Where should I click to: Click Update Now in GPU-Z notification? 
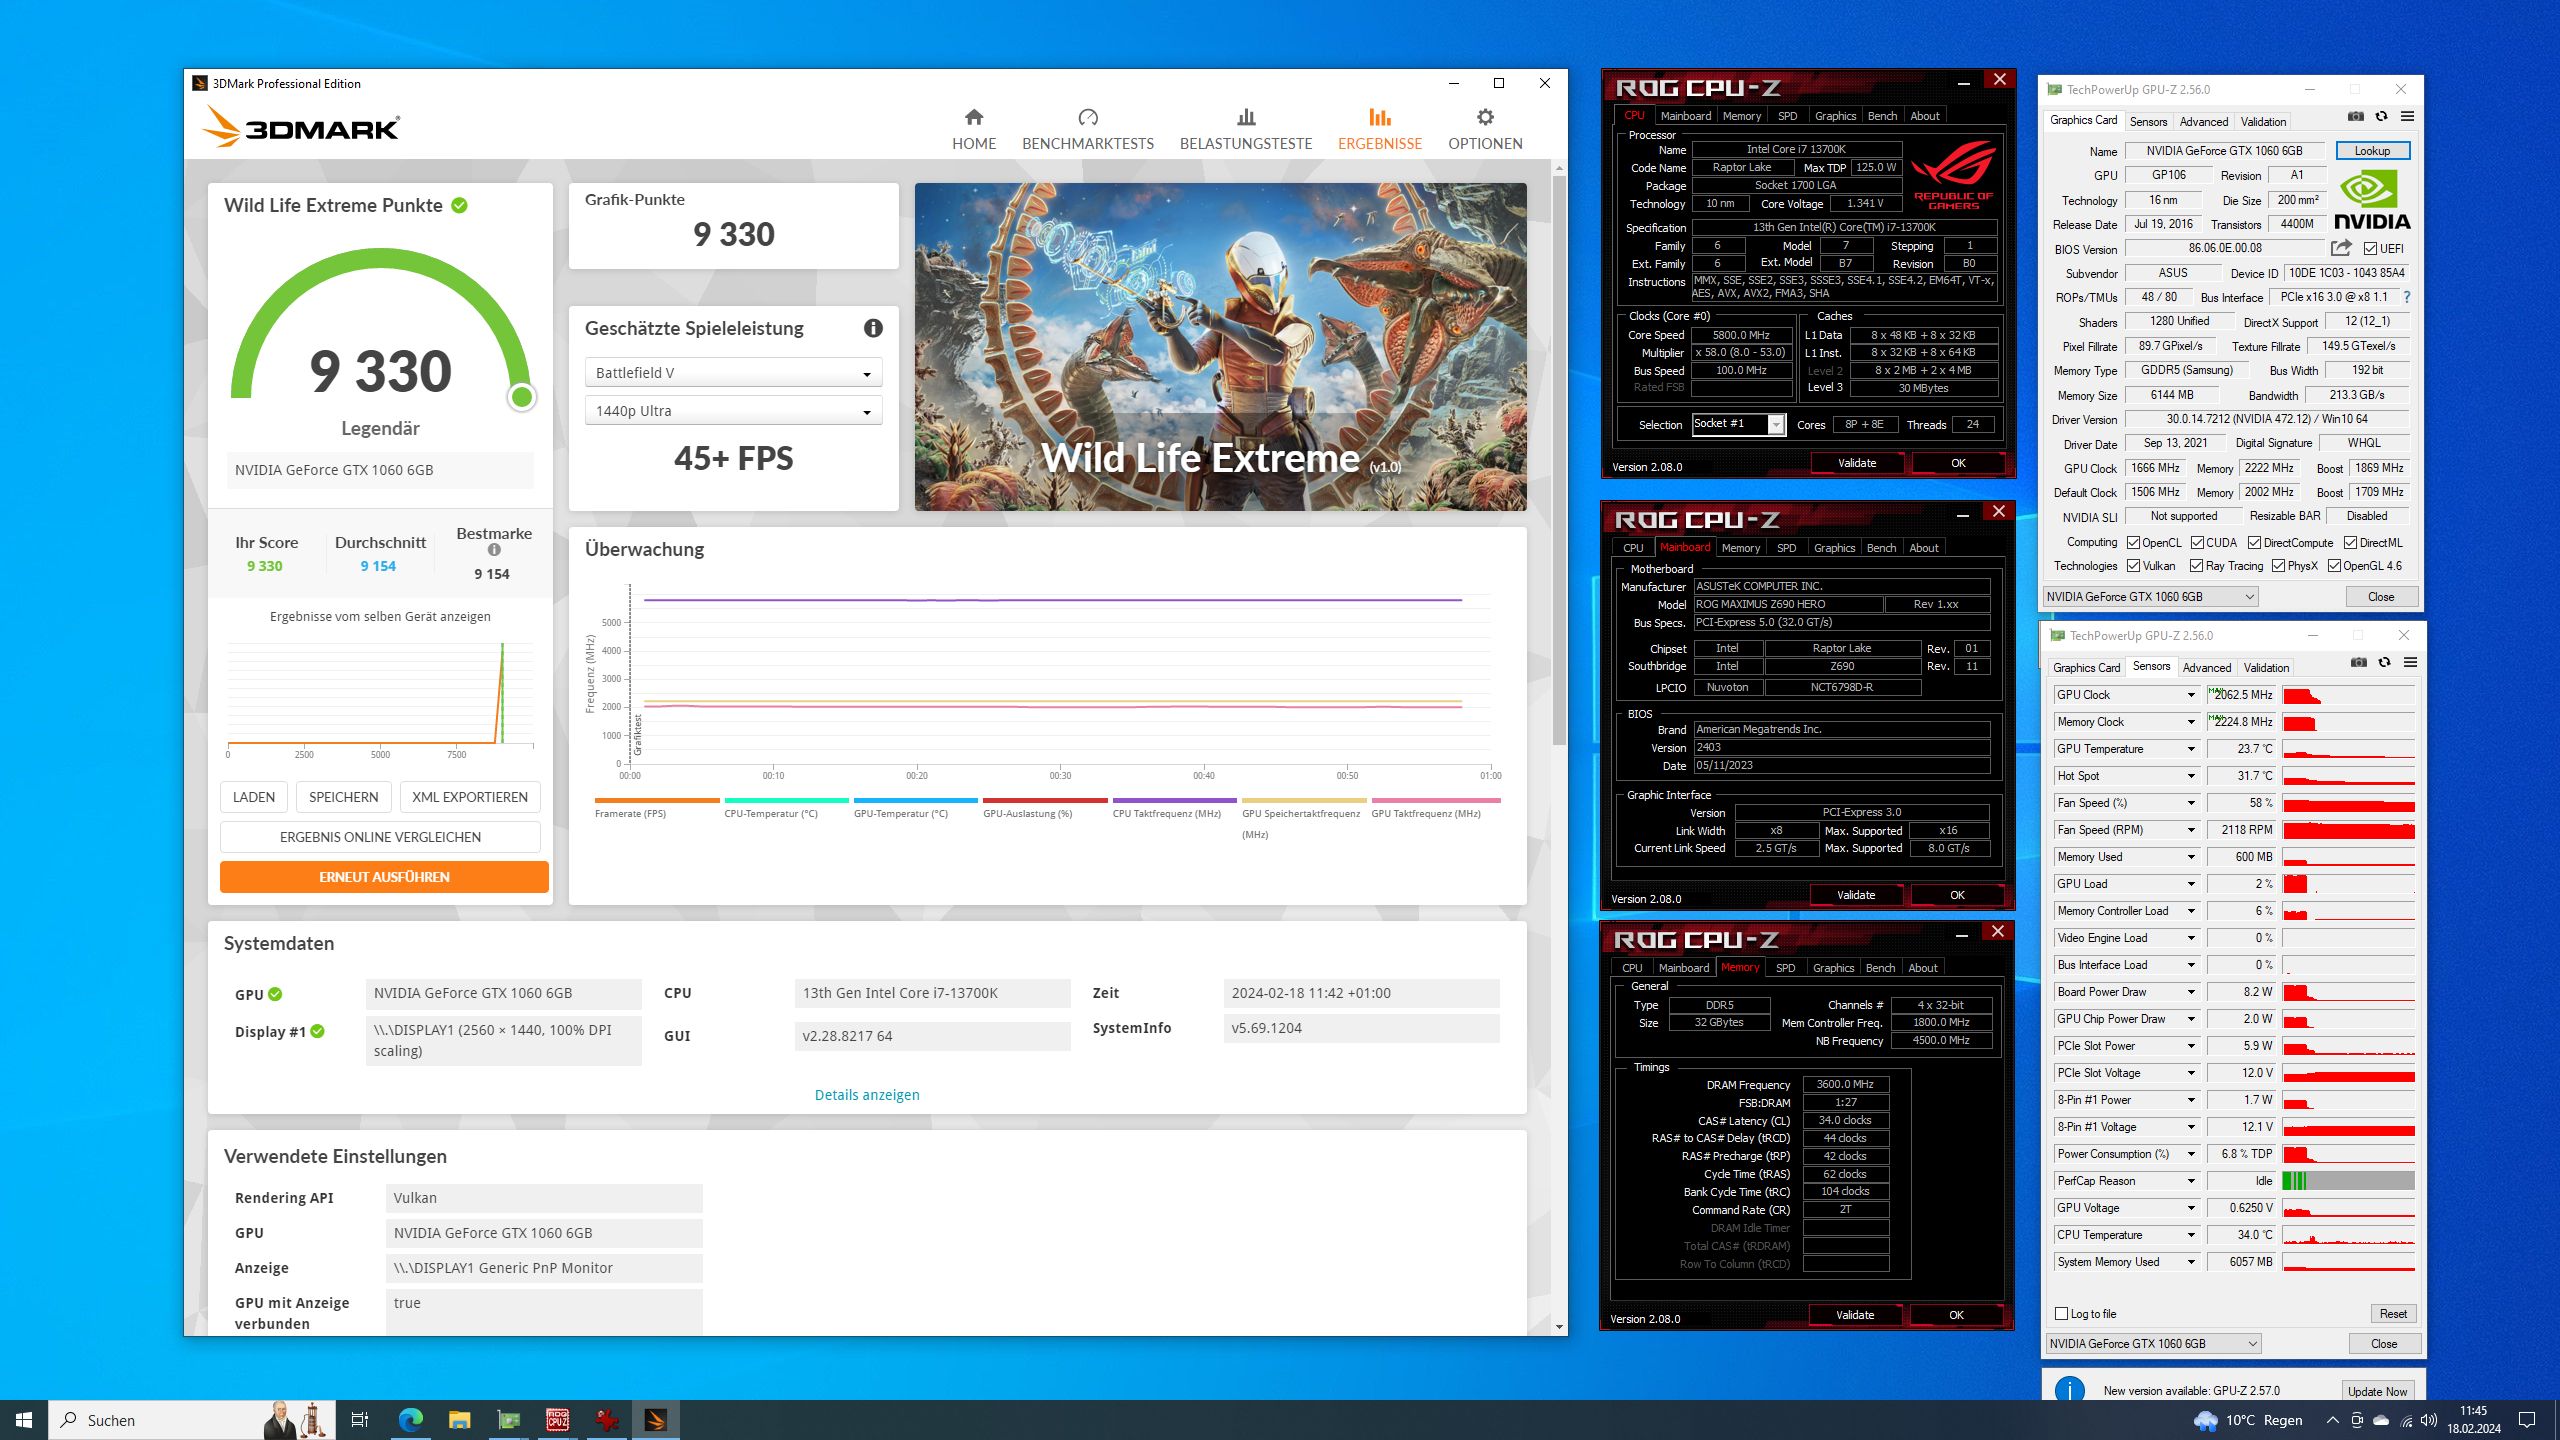pyautogui.click(x=2377, y=1391)
